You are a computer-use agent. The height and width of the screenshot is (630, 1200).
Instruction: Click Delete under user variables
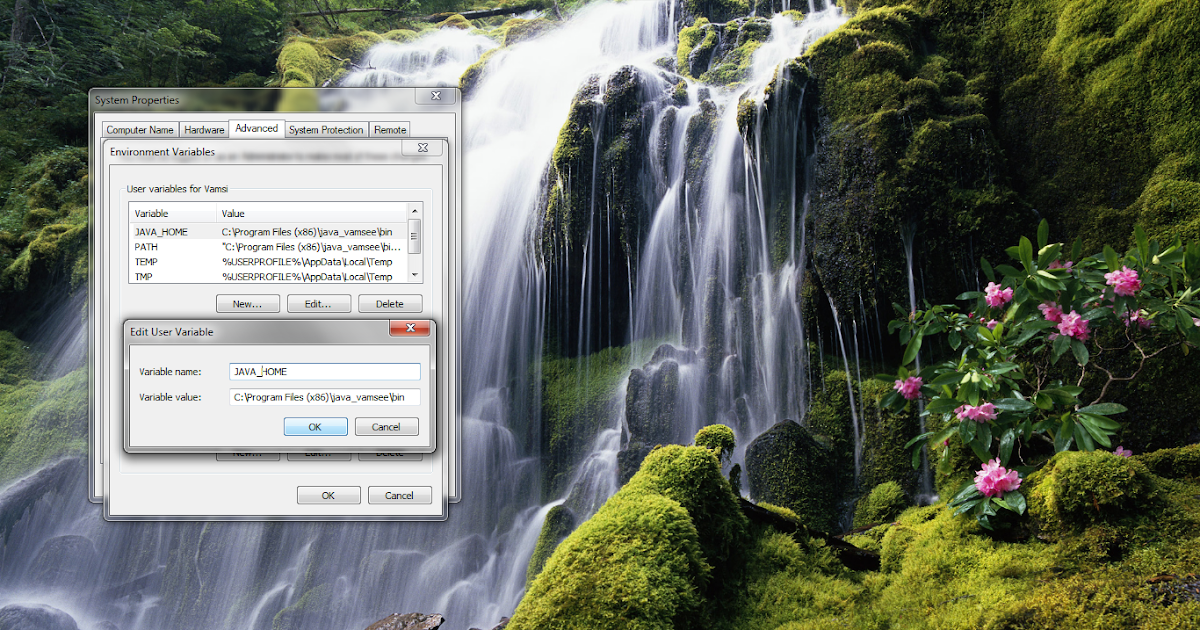point(390,303)
